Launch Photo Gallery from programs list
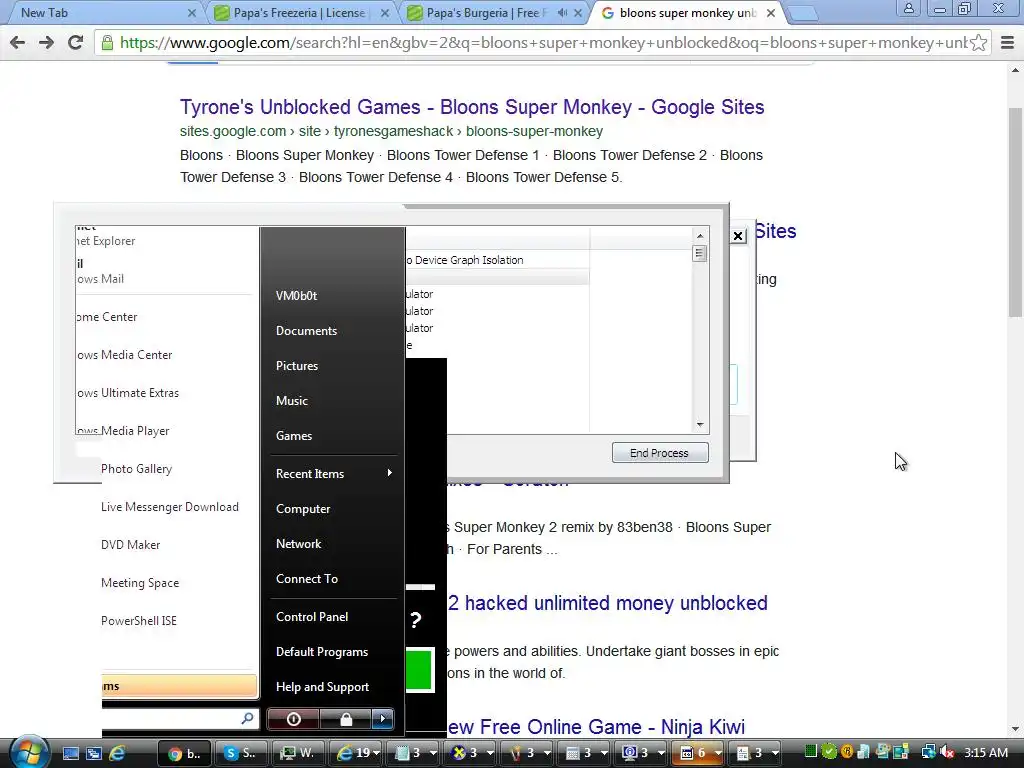The image size is (1024, 768). [x=136, y=469]
